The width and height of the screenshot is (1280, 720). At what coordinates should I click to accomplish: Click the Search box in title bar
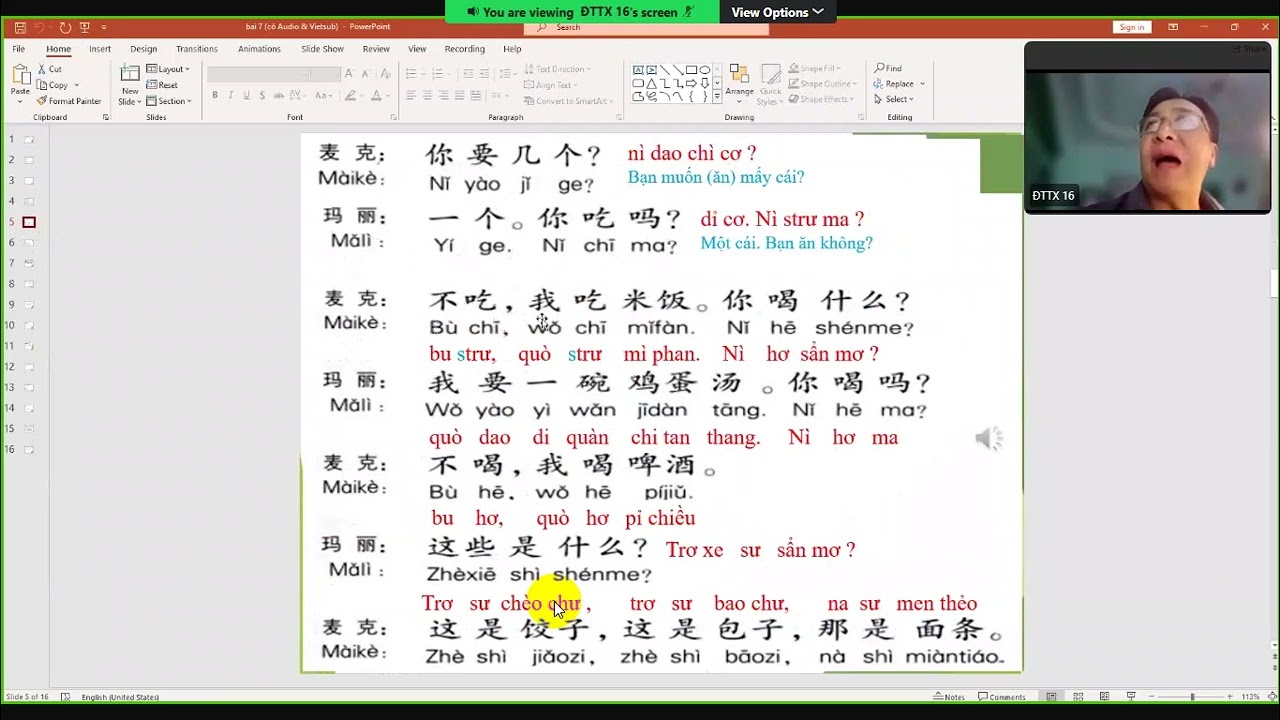(647, 27)
